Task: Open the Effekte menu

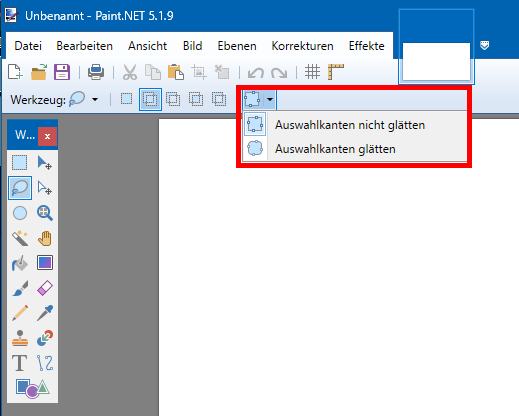Action: pyautogui.click(x=366, y=46)
